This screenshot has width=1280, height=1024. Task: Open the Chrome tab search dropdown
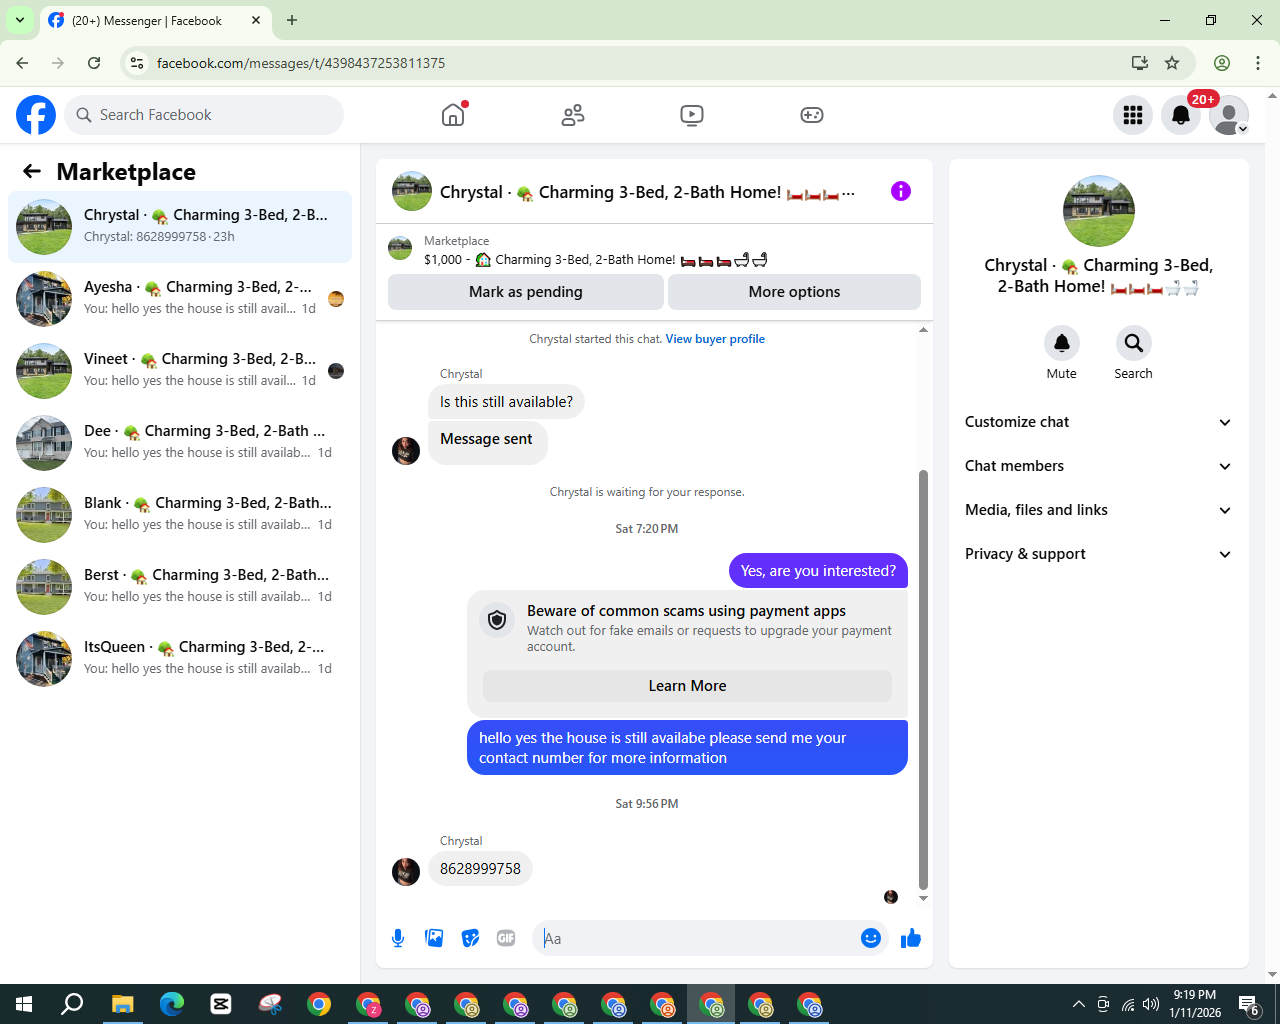20,20
